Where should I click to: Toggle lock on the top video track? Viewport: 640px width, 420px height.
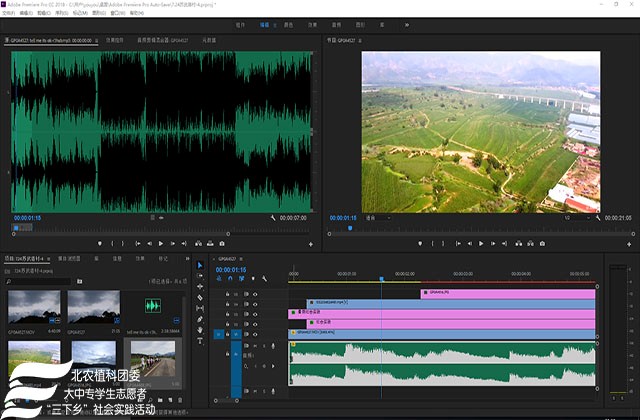click(229, 294)
